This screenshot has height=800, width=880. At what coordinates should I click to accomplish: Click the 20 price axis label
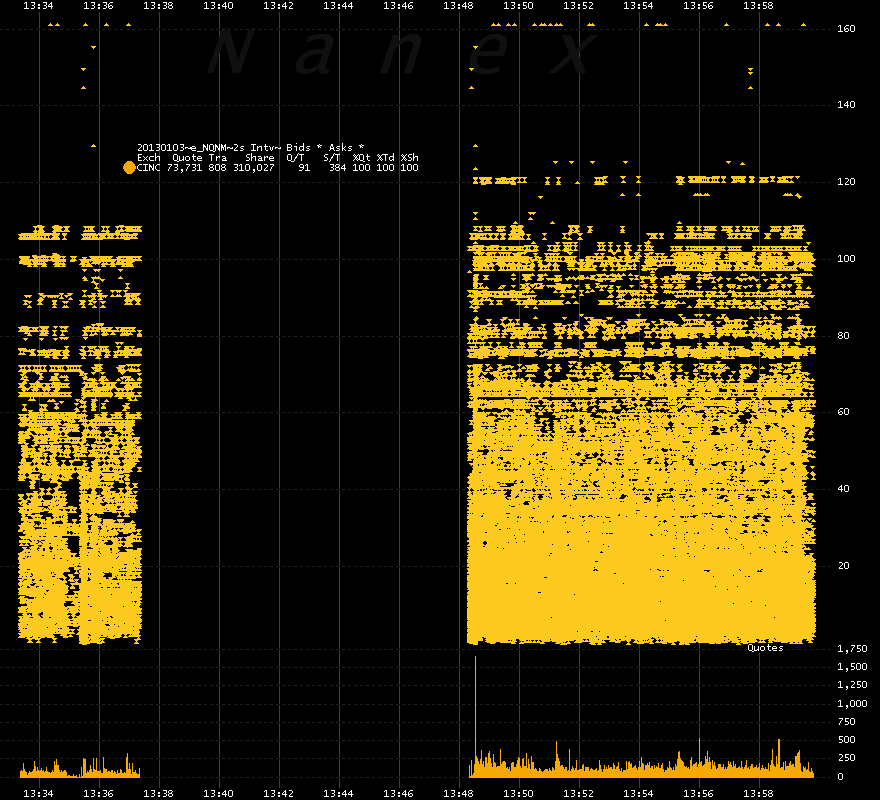pos(844,566)
